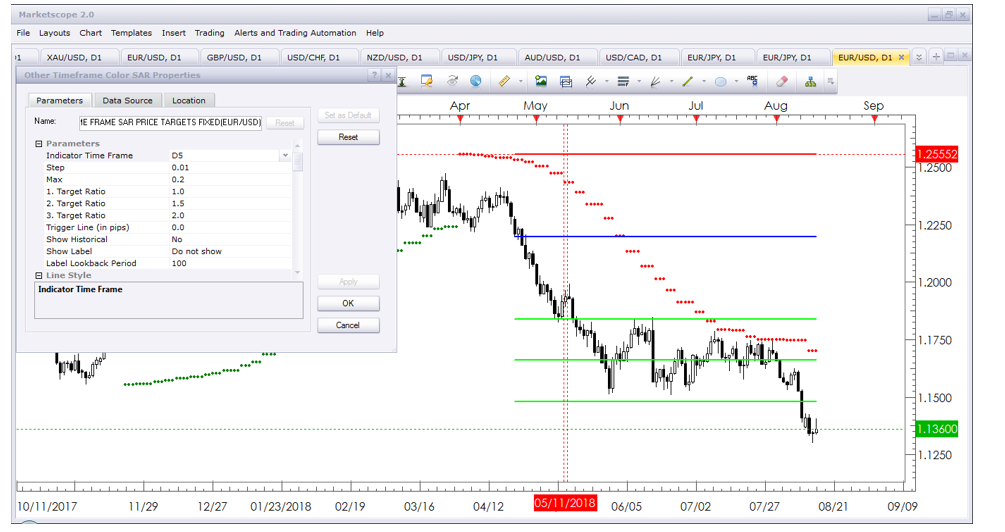Open the Templates menu

131,33
